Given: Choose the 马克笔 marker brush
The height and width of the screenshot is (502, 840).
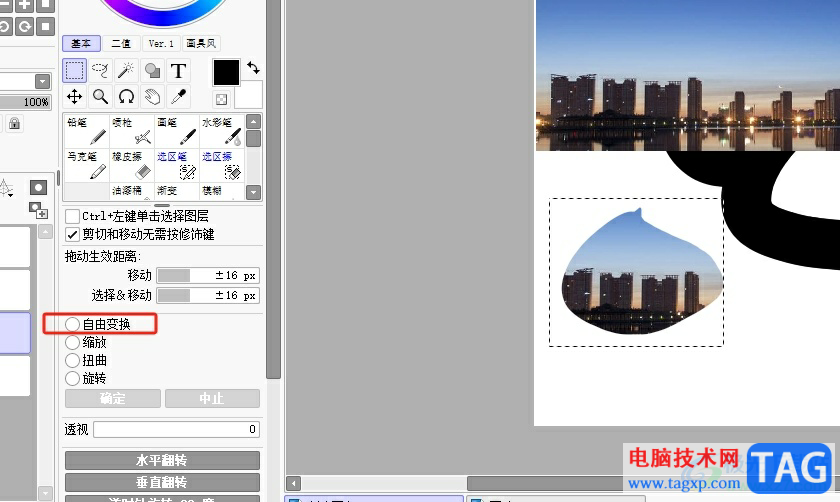Looking at the screenshot, I should coord(86,165).
